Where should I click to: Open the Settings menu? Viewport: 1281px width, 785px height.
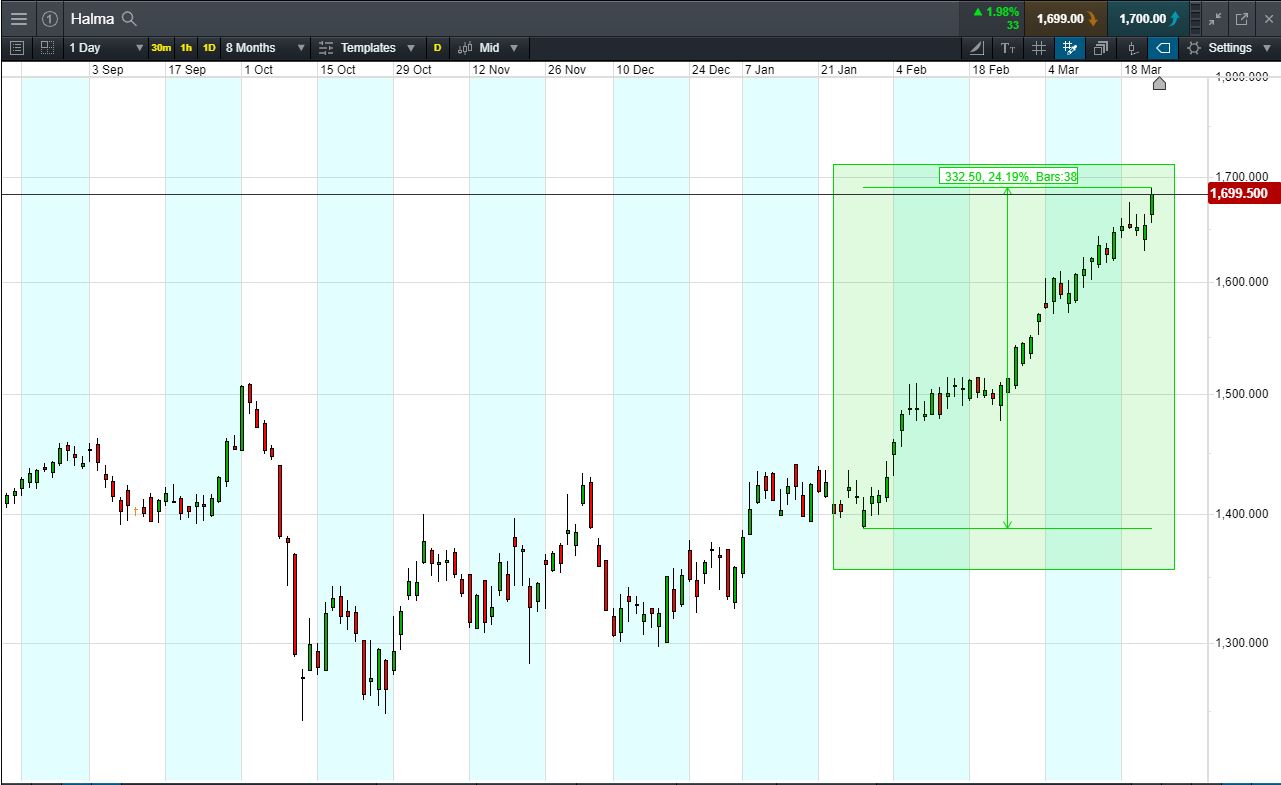click(1220, 48)
